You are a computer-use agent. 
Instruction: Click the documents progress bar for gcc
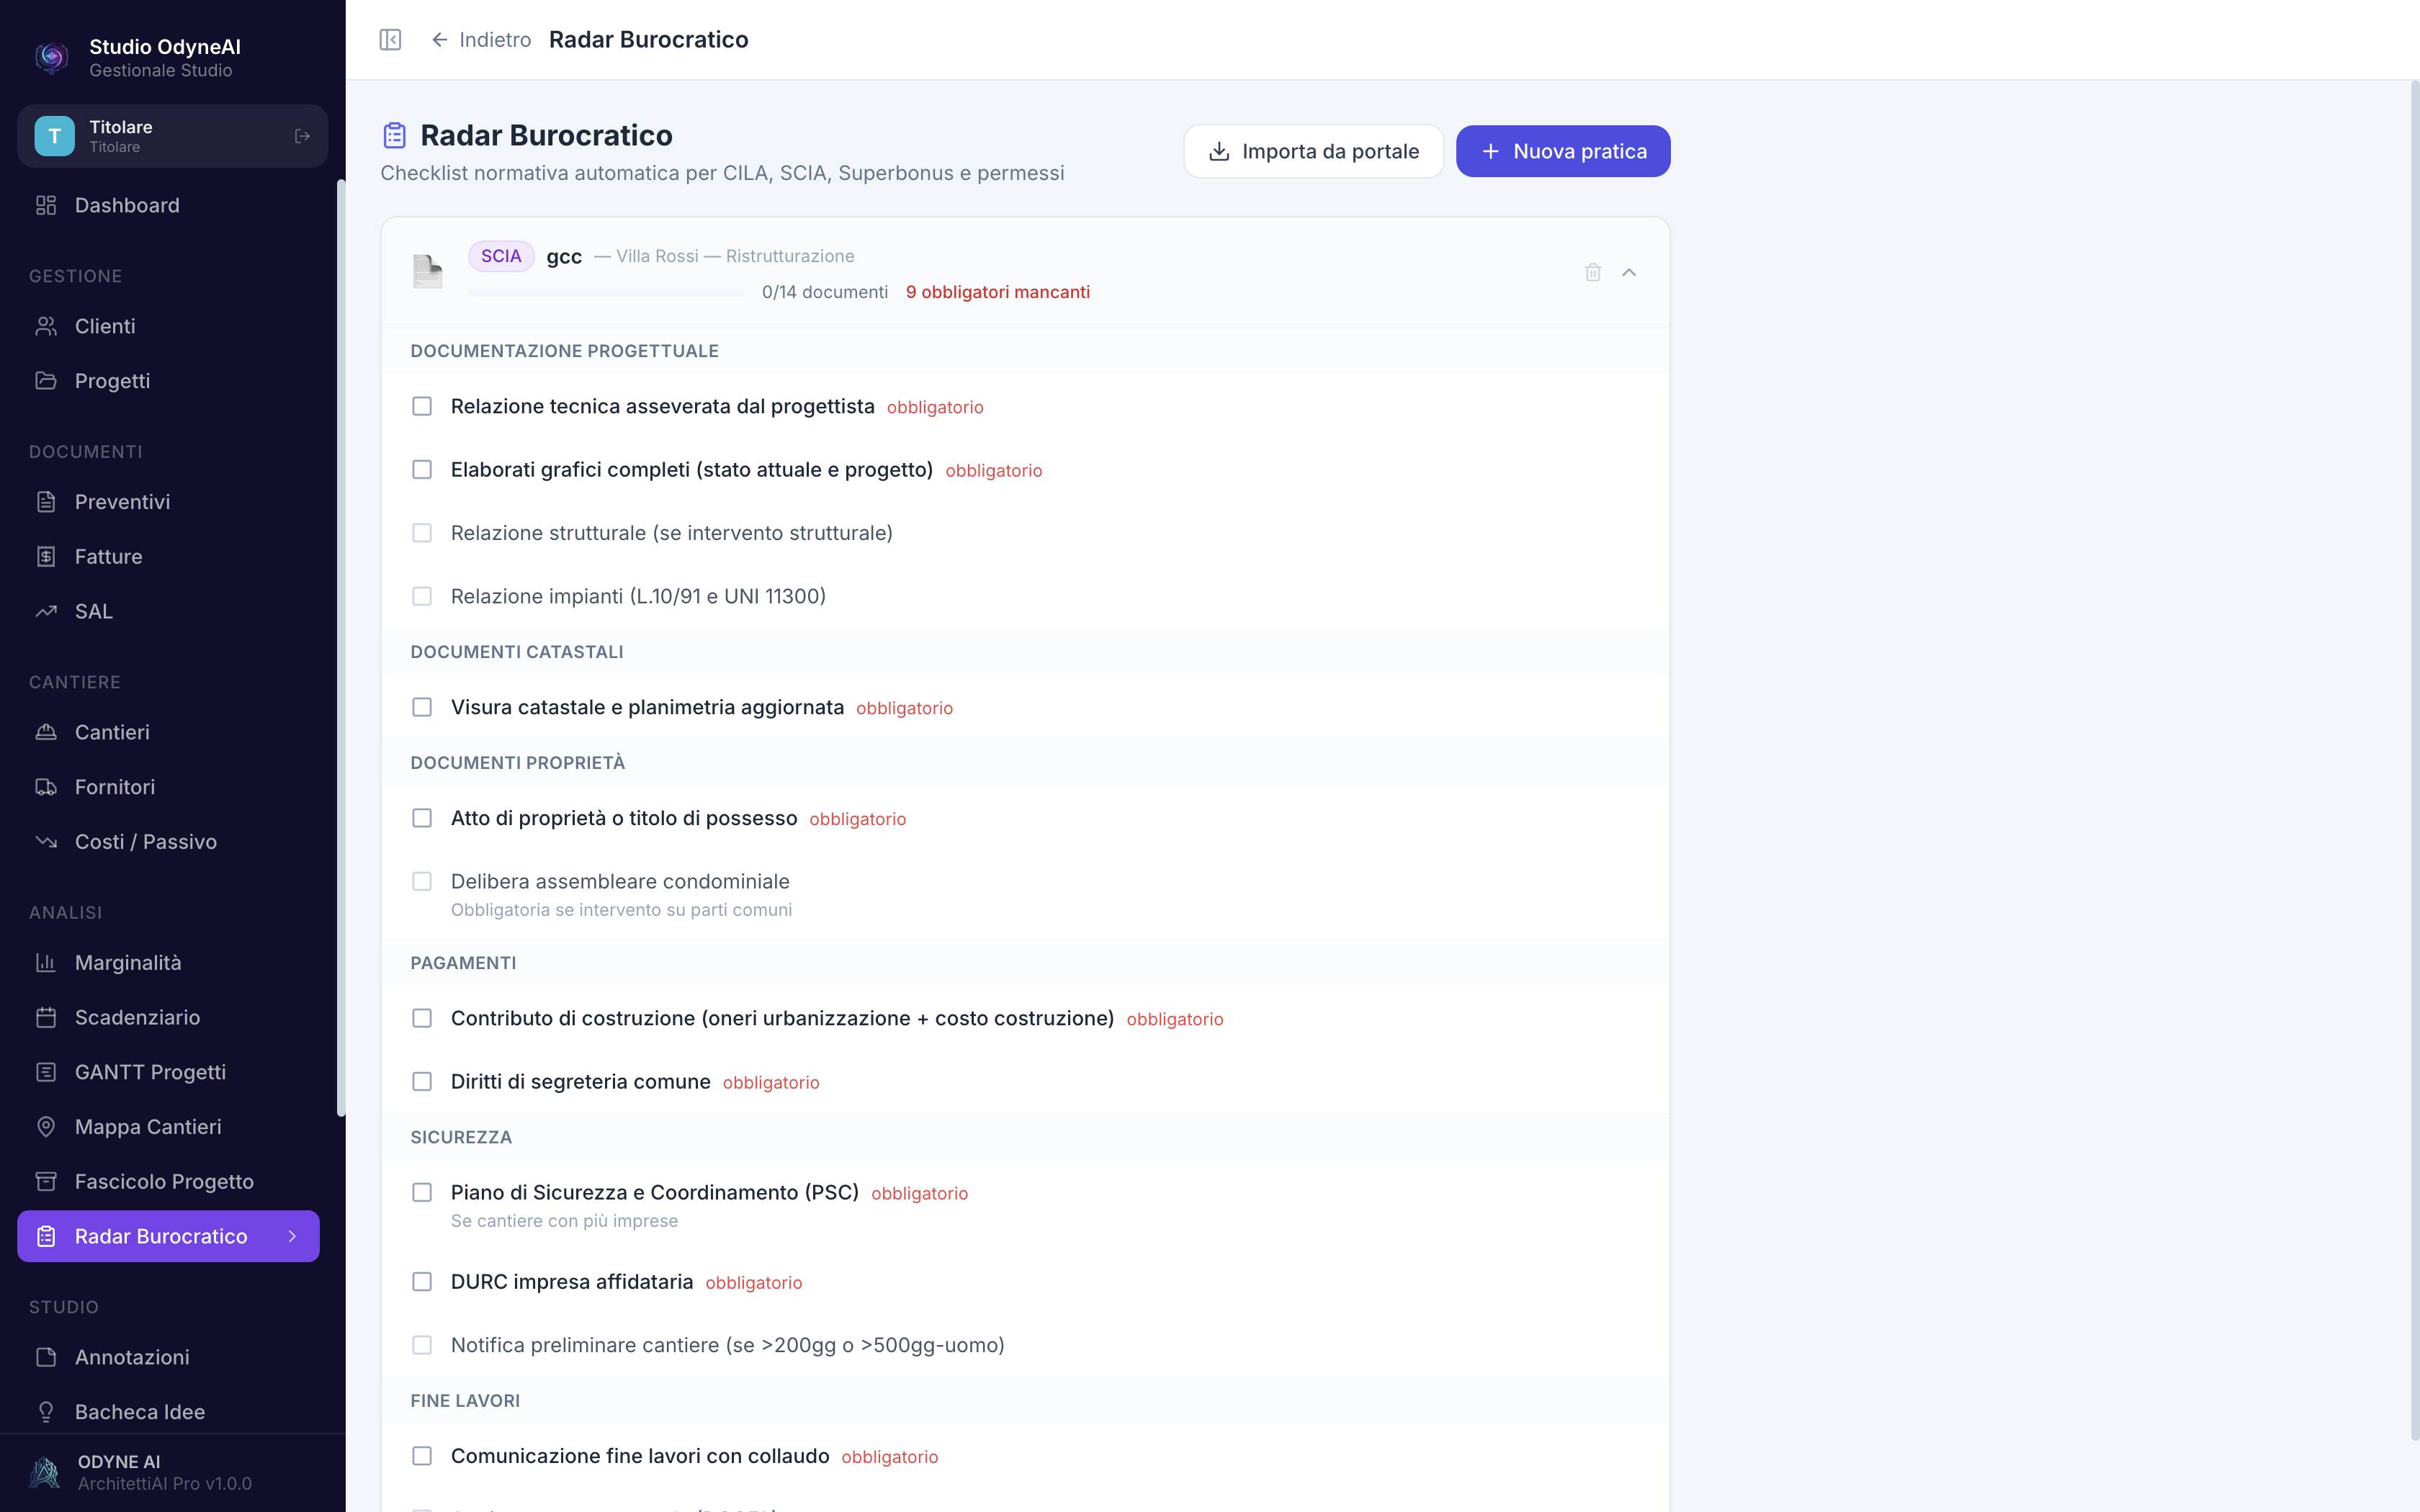coord(606,292)
